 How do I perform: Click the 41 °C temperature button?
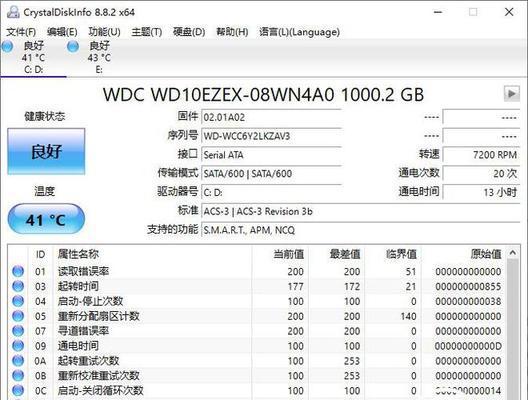click(x=46, y=220)
